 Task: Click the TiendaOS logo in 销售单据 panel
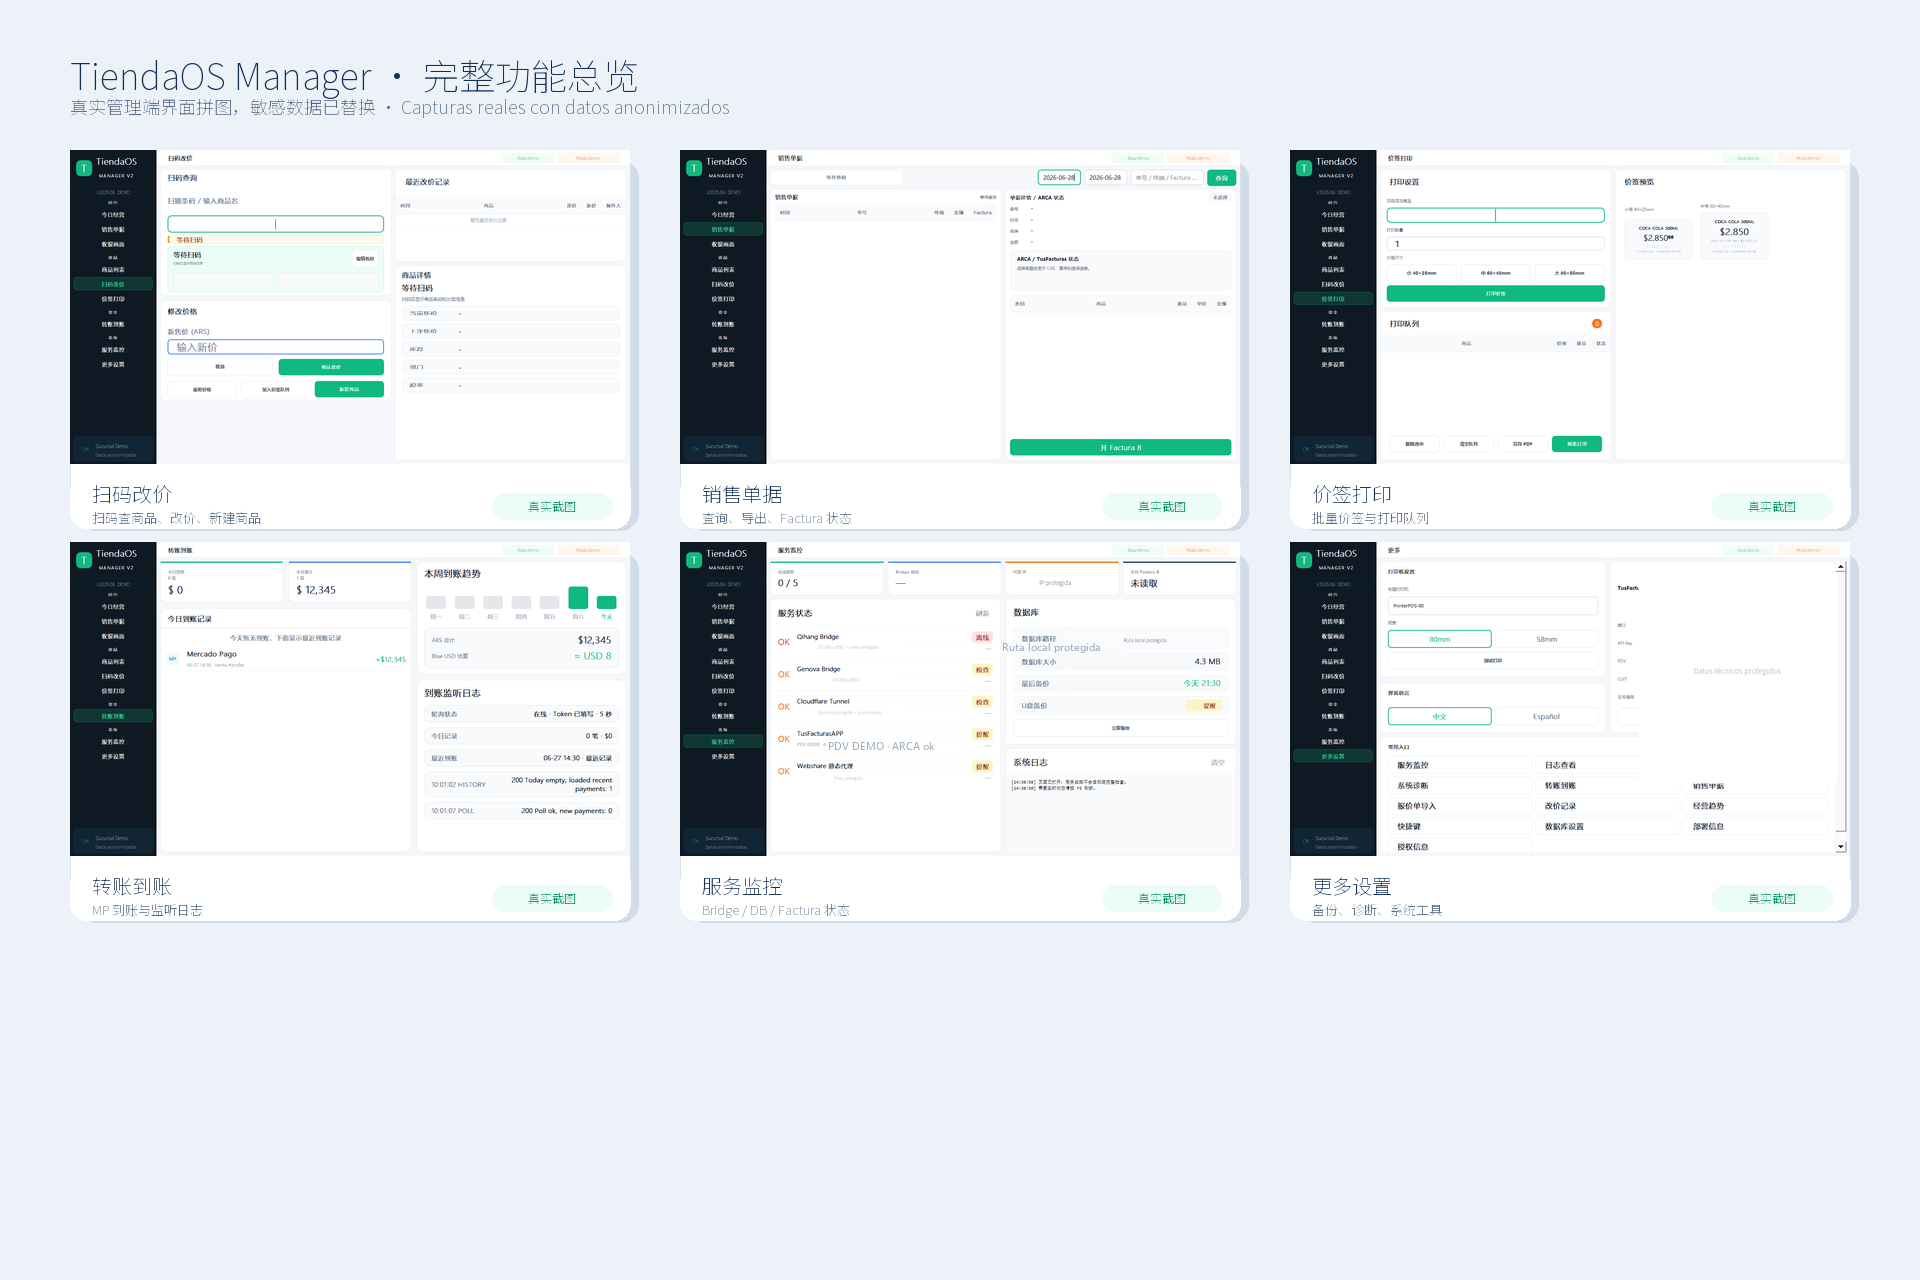pos(694,168)
